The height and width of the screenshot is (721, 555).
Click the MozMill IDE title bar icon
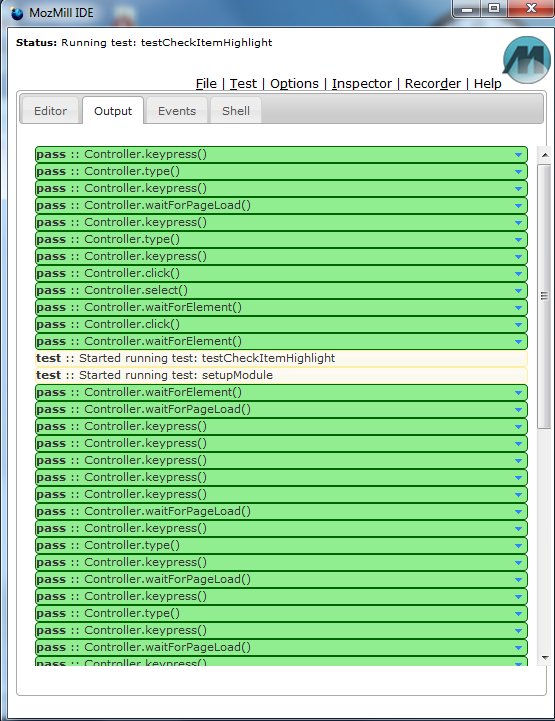coord(17,13)
